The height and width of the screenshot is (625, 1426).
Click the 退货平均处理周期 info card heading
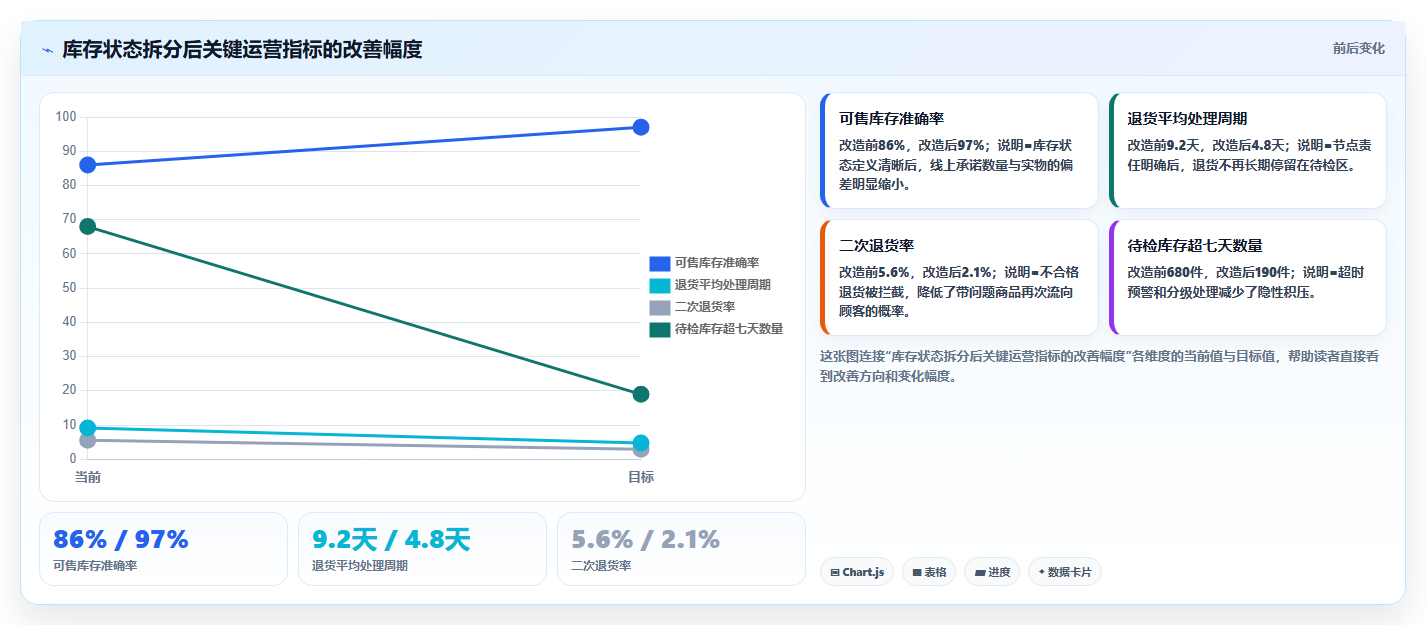click(1187, 118)
